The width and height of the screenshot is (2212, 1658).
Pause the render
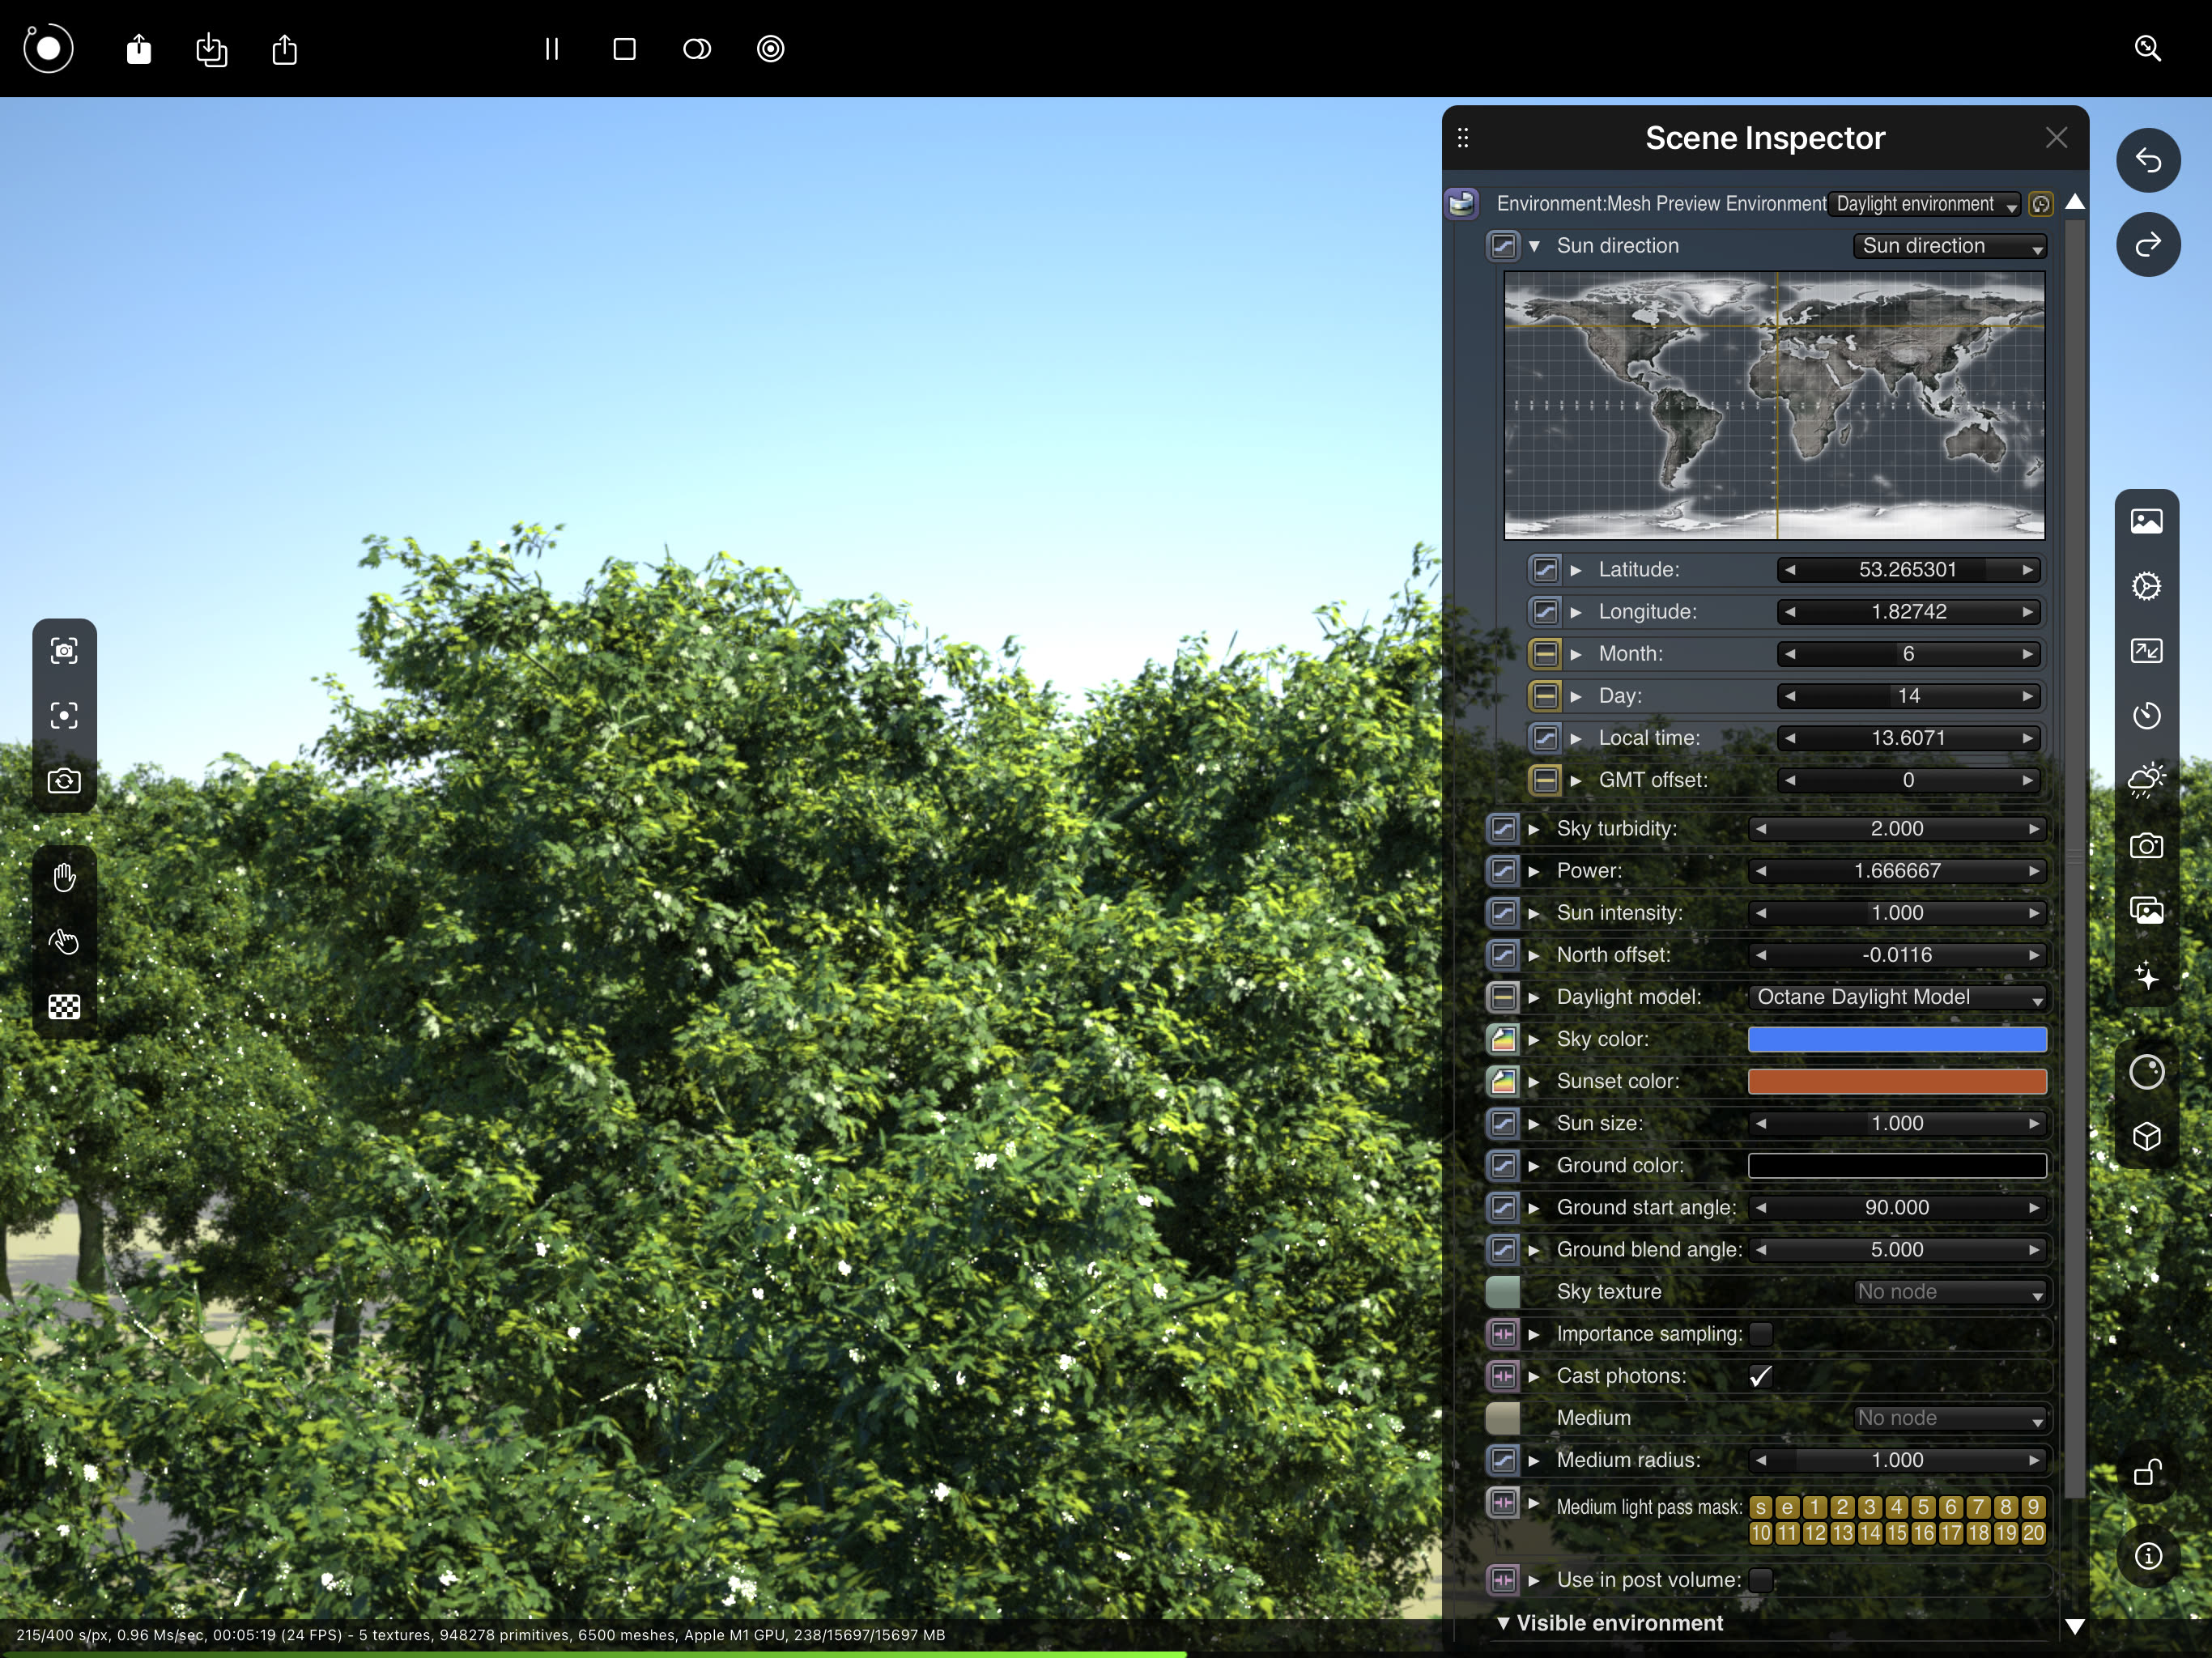(551, 49)
